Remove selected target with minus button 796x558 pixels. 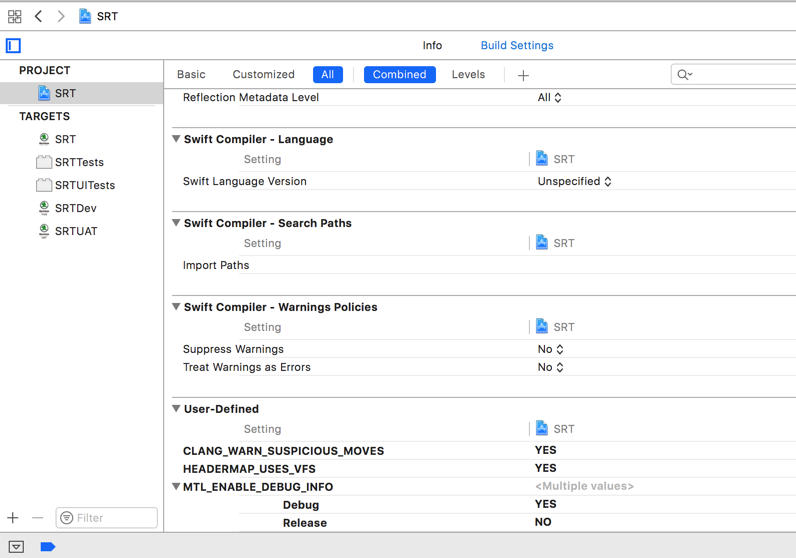click(x=38, y=518)
